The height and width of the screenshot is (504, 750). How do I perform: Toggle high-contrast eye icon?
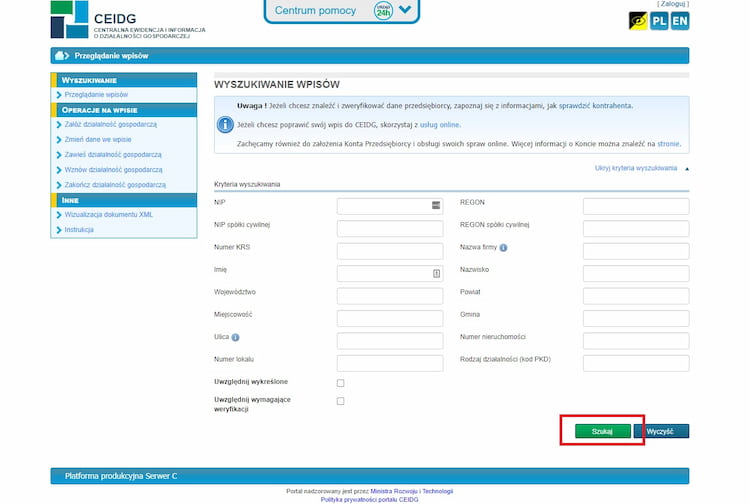[638, 21]
